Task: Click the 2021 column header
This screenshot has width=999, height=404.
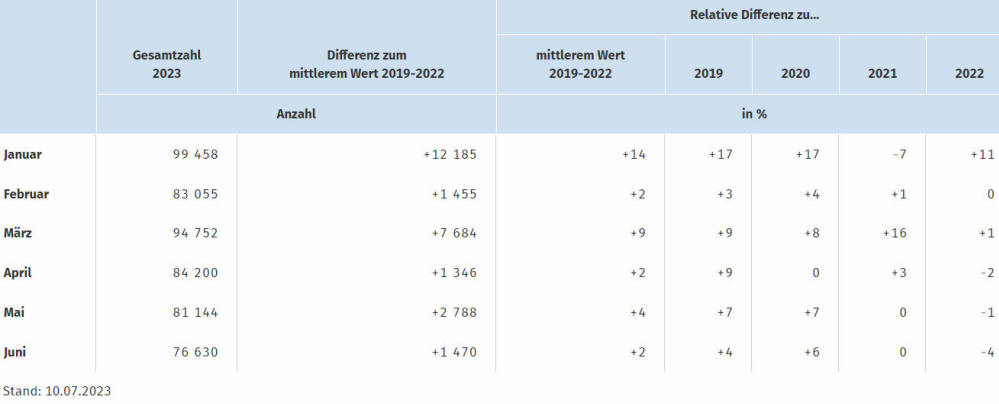Action: click(x=882, y=73)
